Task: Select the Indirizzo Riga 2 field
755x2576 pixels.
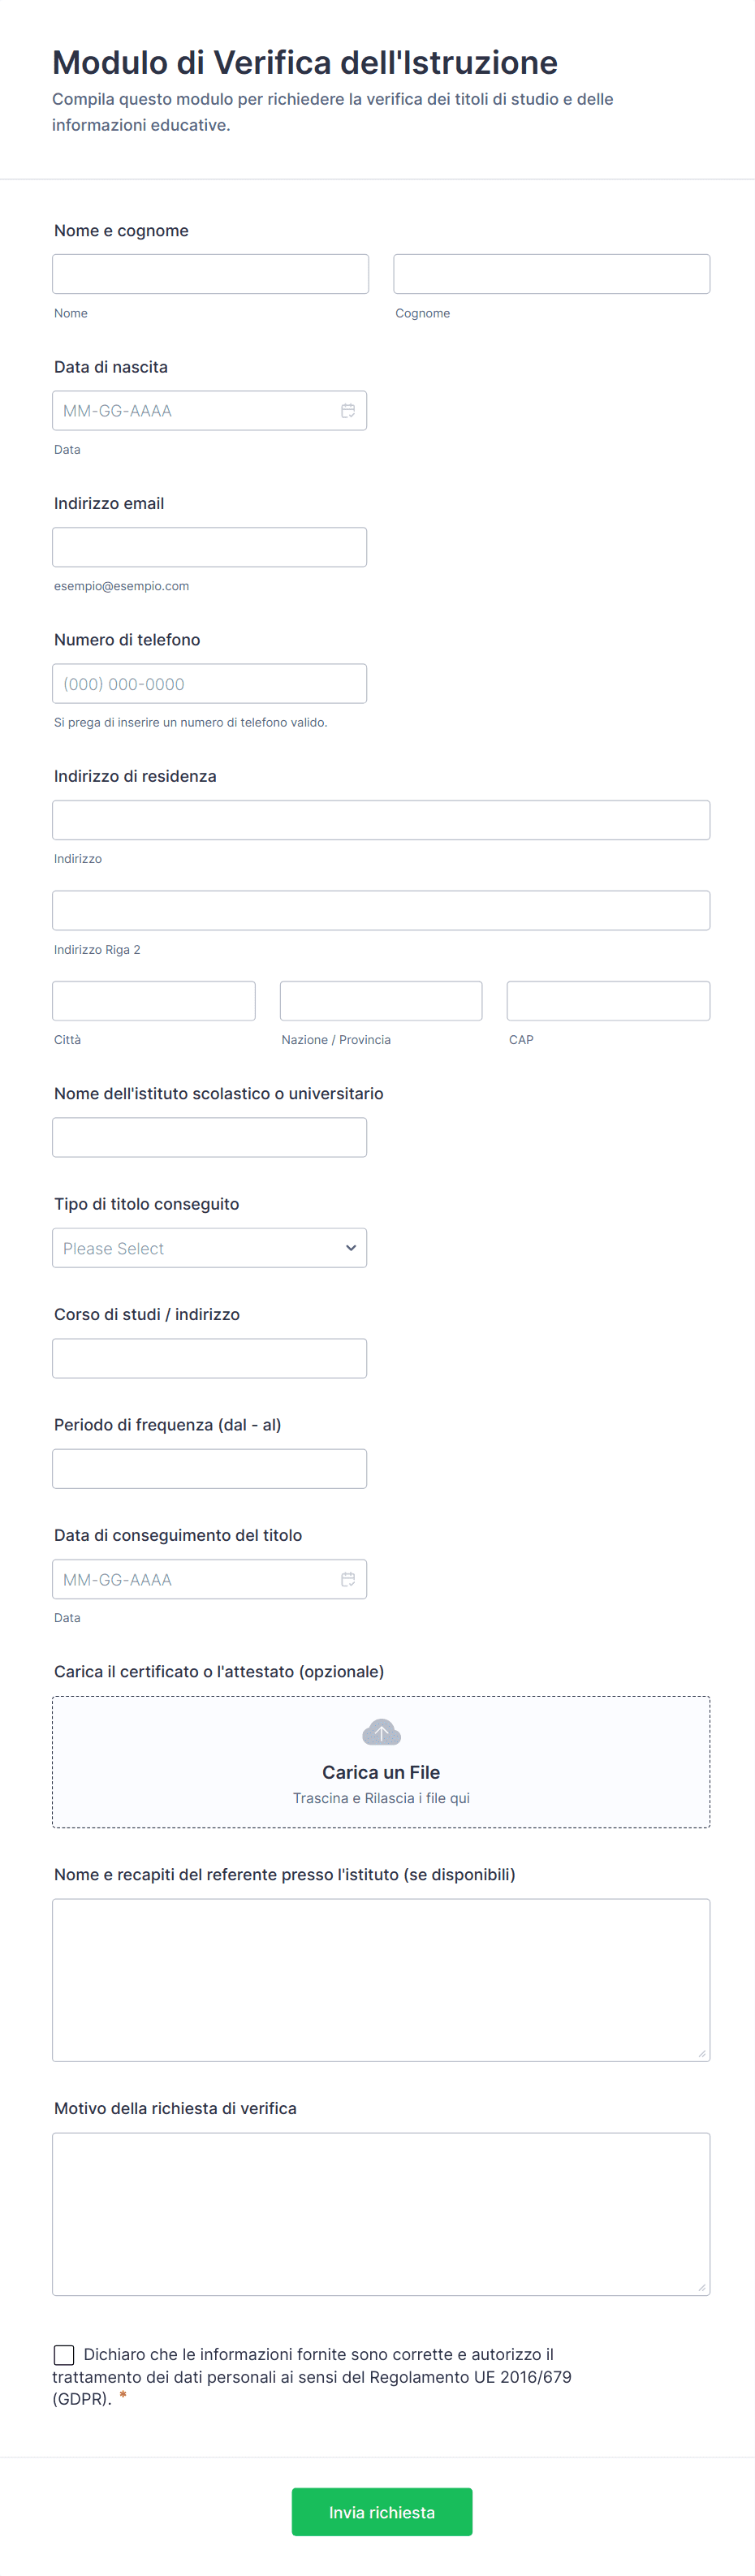Action: pyautogui.click(x=381, y=911)
